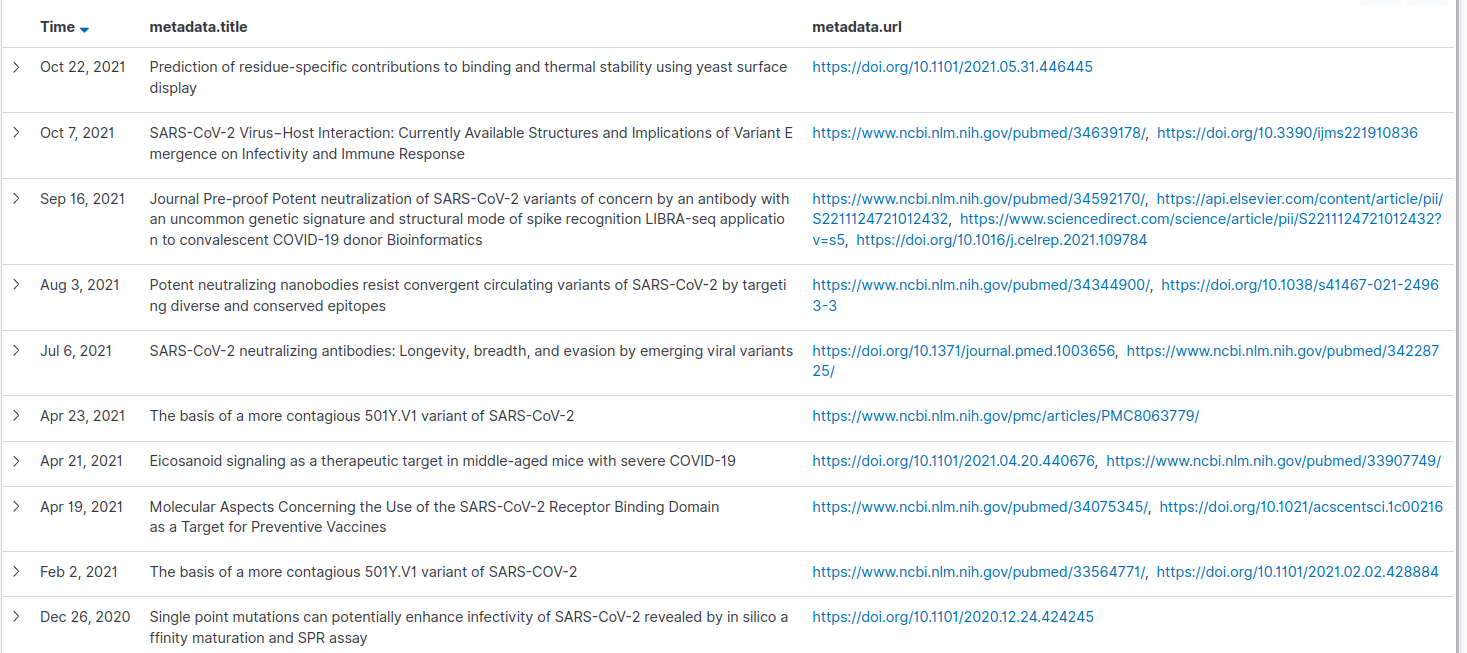Open PMC8063779 article link

pos(1005,416)
